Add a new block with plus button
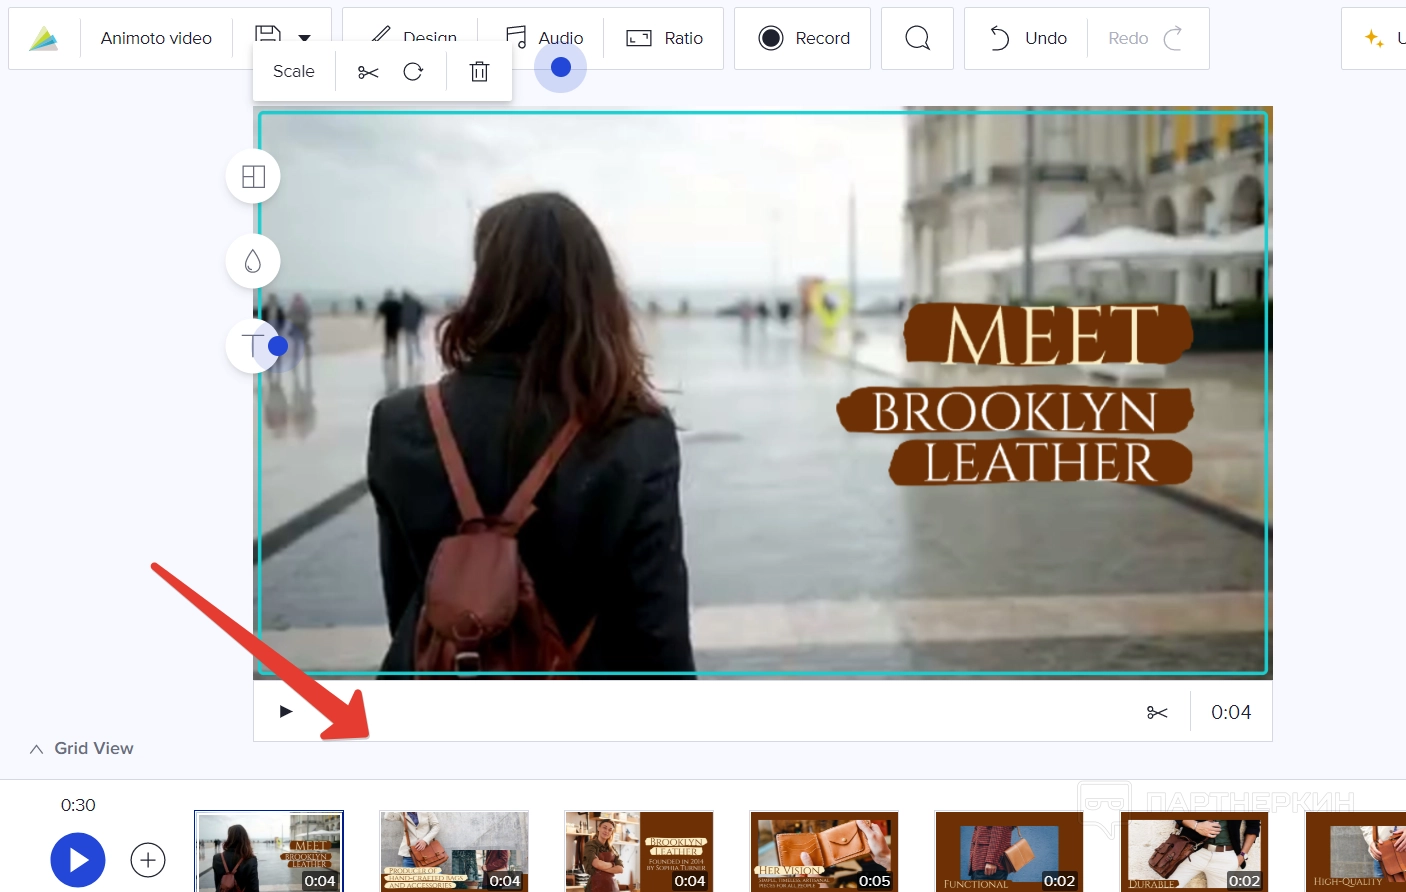Viewport: 1406px width, 892px height. tap(148, 859)
